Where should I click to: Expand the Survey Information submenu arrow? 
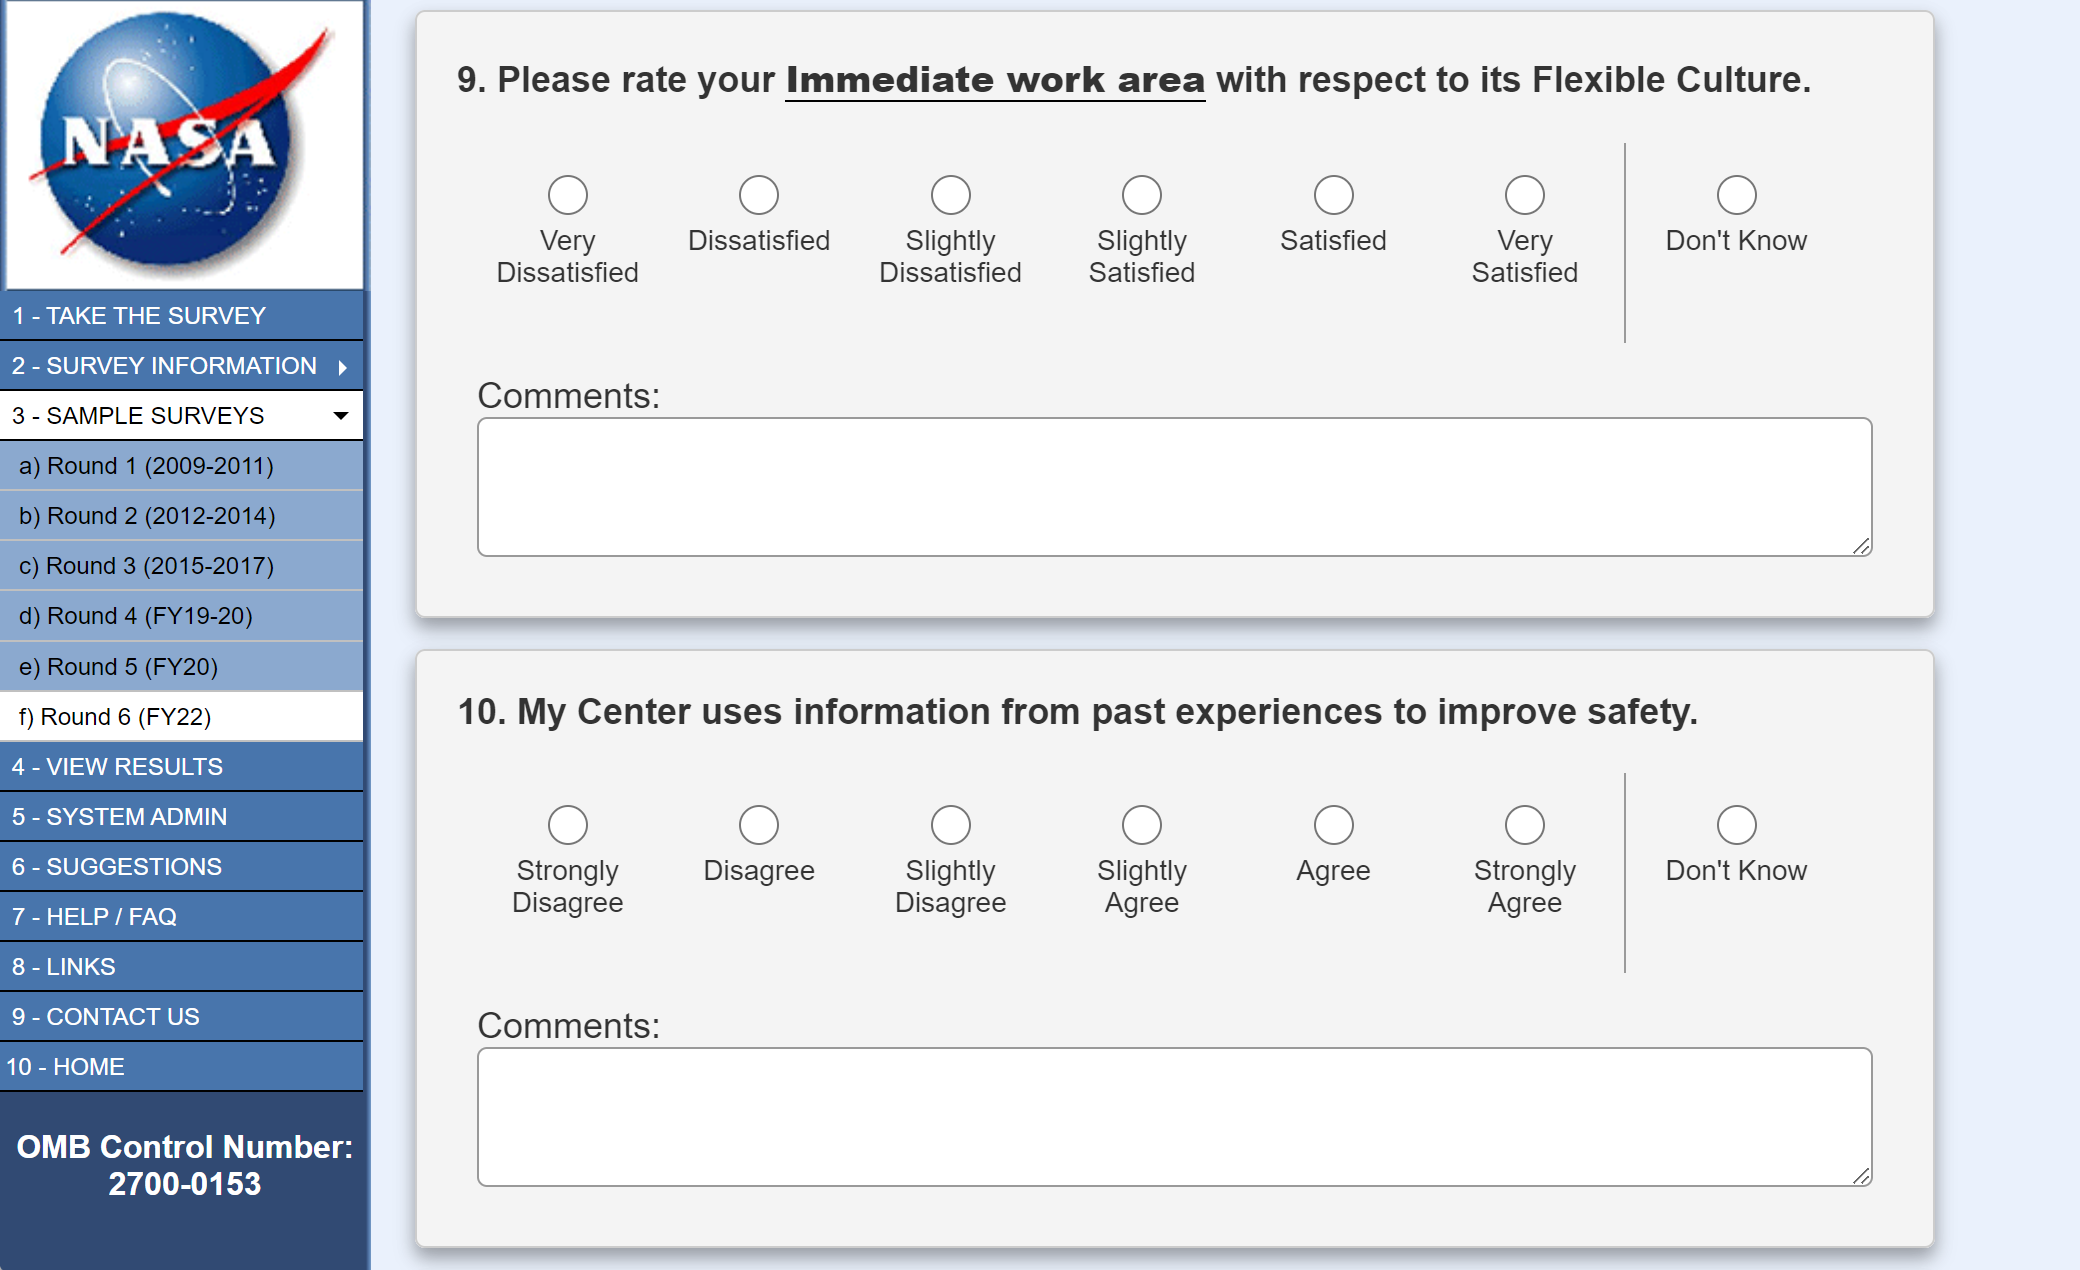pyautogui.click(x=343, y=367)
